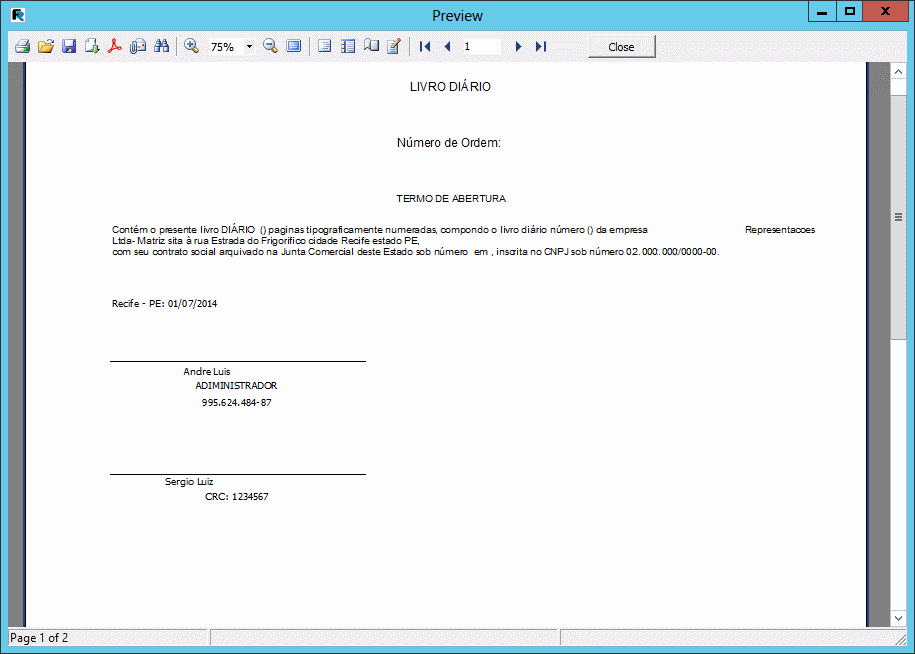
Task: Click the 'LIVRO DIÁRIO' heading
Action: click(450, 86)
